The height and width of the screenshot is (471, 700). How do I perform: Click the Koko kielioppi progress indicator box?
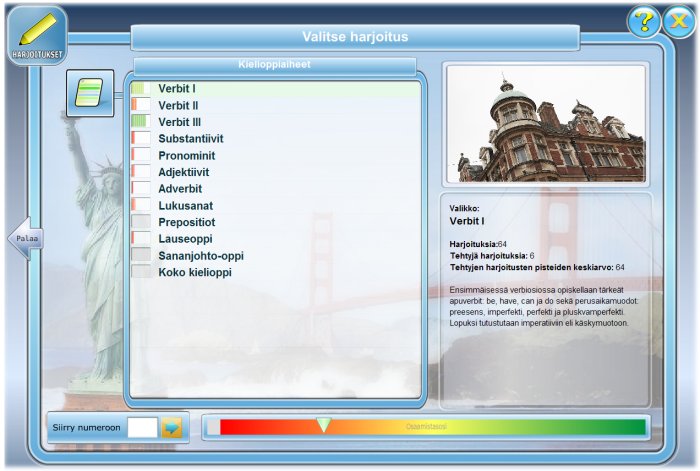pos(141,271)
